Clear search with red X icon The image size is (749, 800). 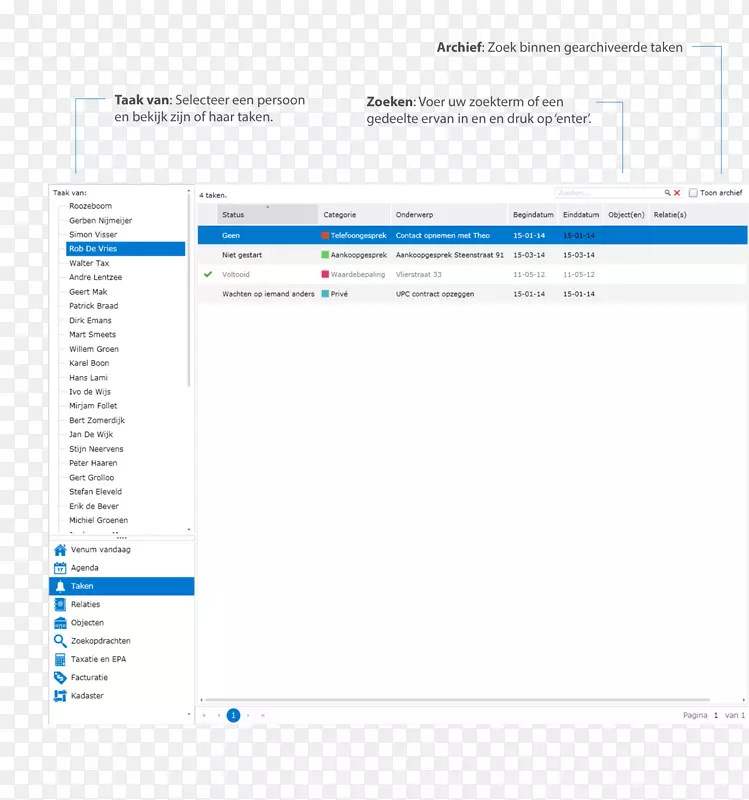[x=677, y=193]
